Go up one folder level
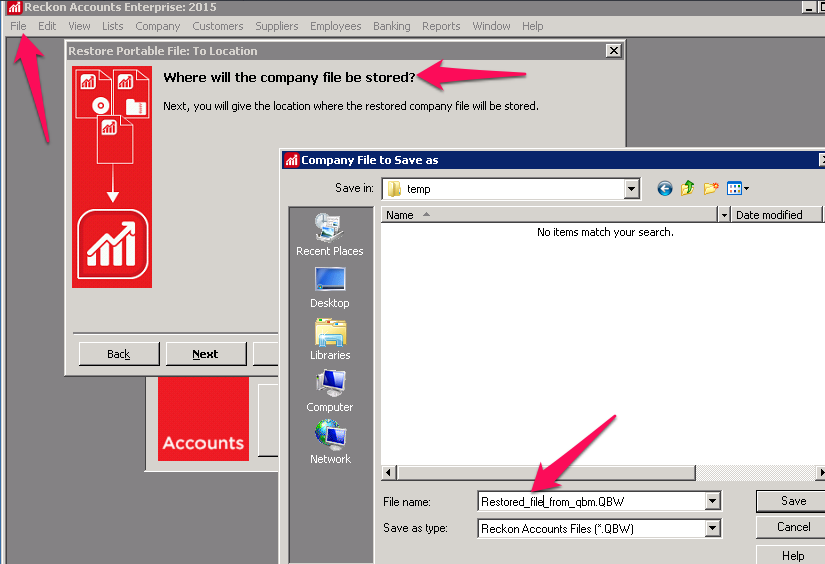This screenshot has width=825, height=564. coord(687,188)
